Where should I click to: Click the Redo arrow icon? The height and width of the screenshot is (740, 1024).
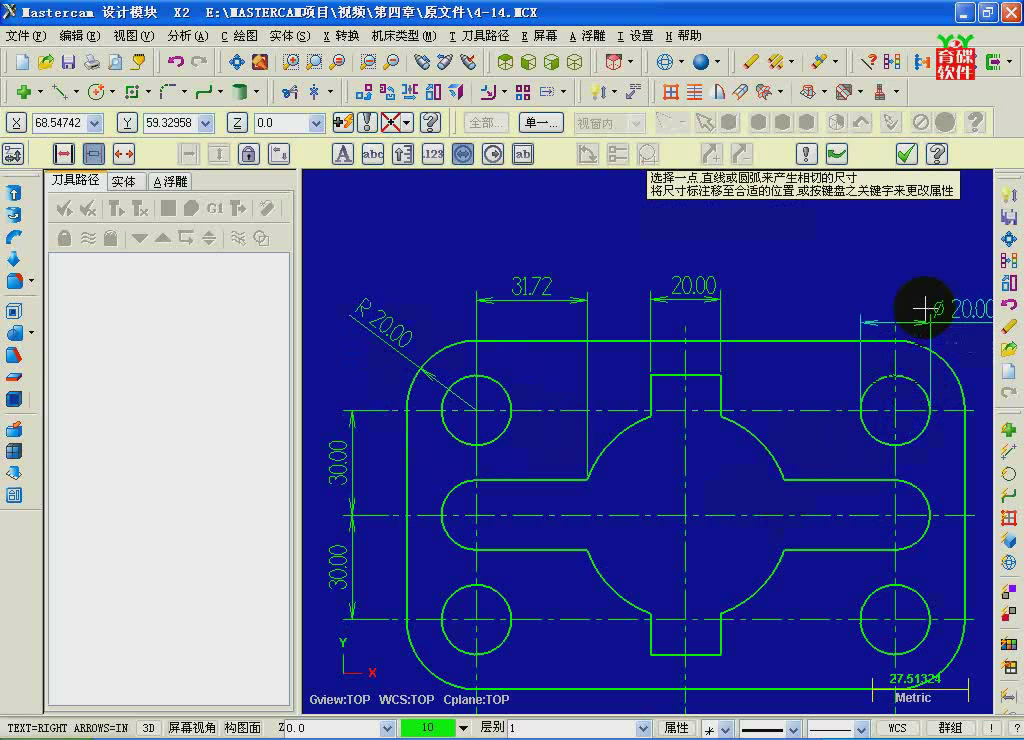pyautogui.click(x=199, y=62)
